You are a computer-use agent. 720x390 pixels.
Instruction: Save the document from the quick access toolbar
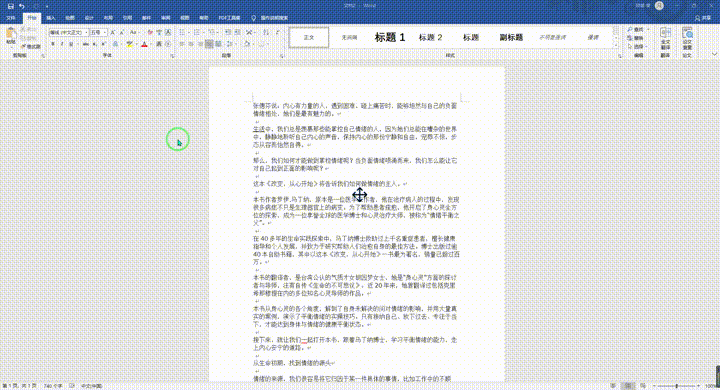point(10,6)
